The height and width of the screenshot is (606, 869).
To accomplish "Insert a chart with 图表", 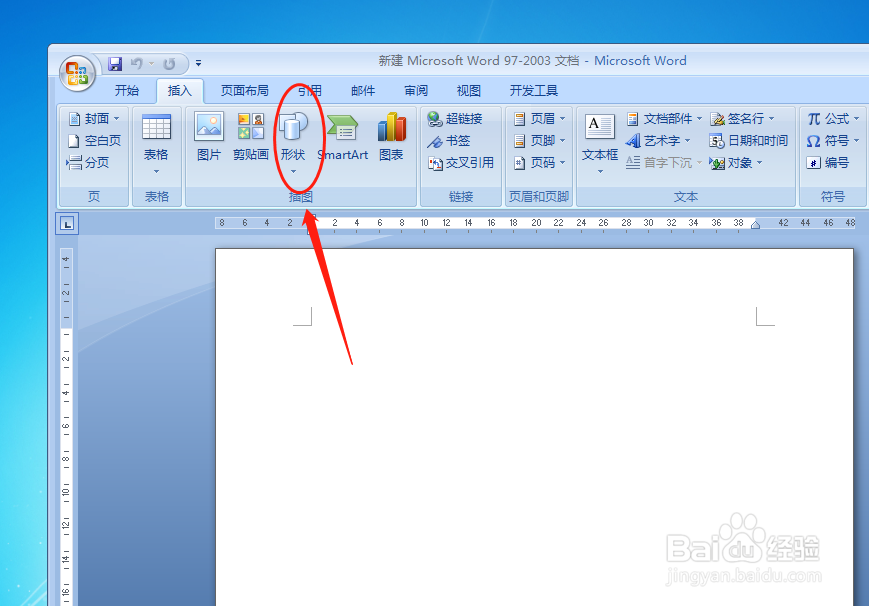I will tap(391, 137).
